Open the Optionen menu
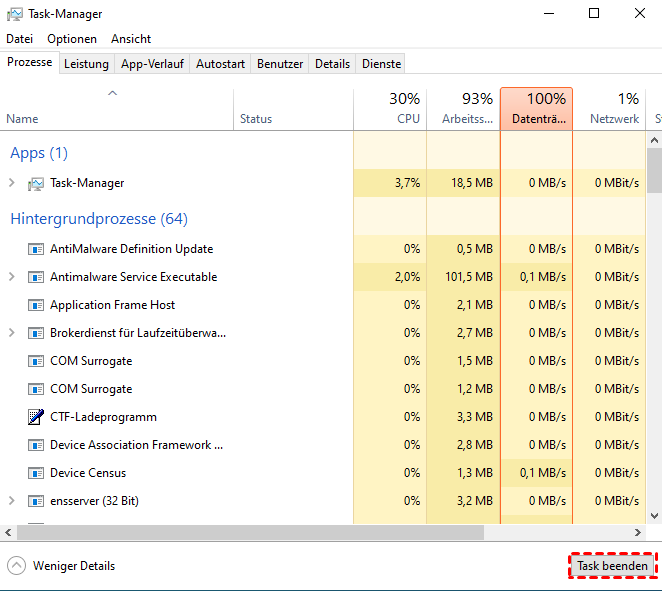662x591 pixels. [72, 39]
